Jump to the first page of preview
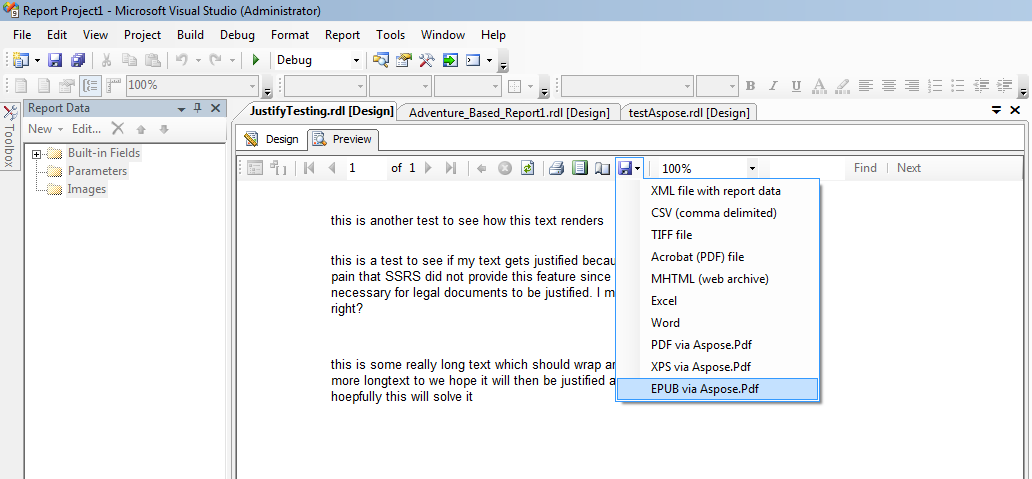Screen dimensions: 1032x479 pos(309,168)
